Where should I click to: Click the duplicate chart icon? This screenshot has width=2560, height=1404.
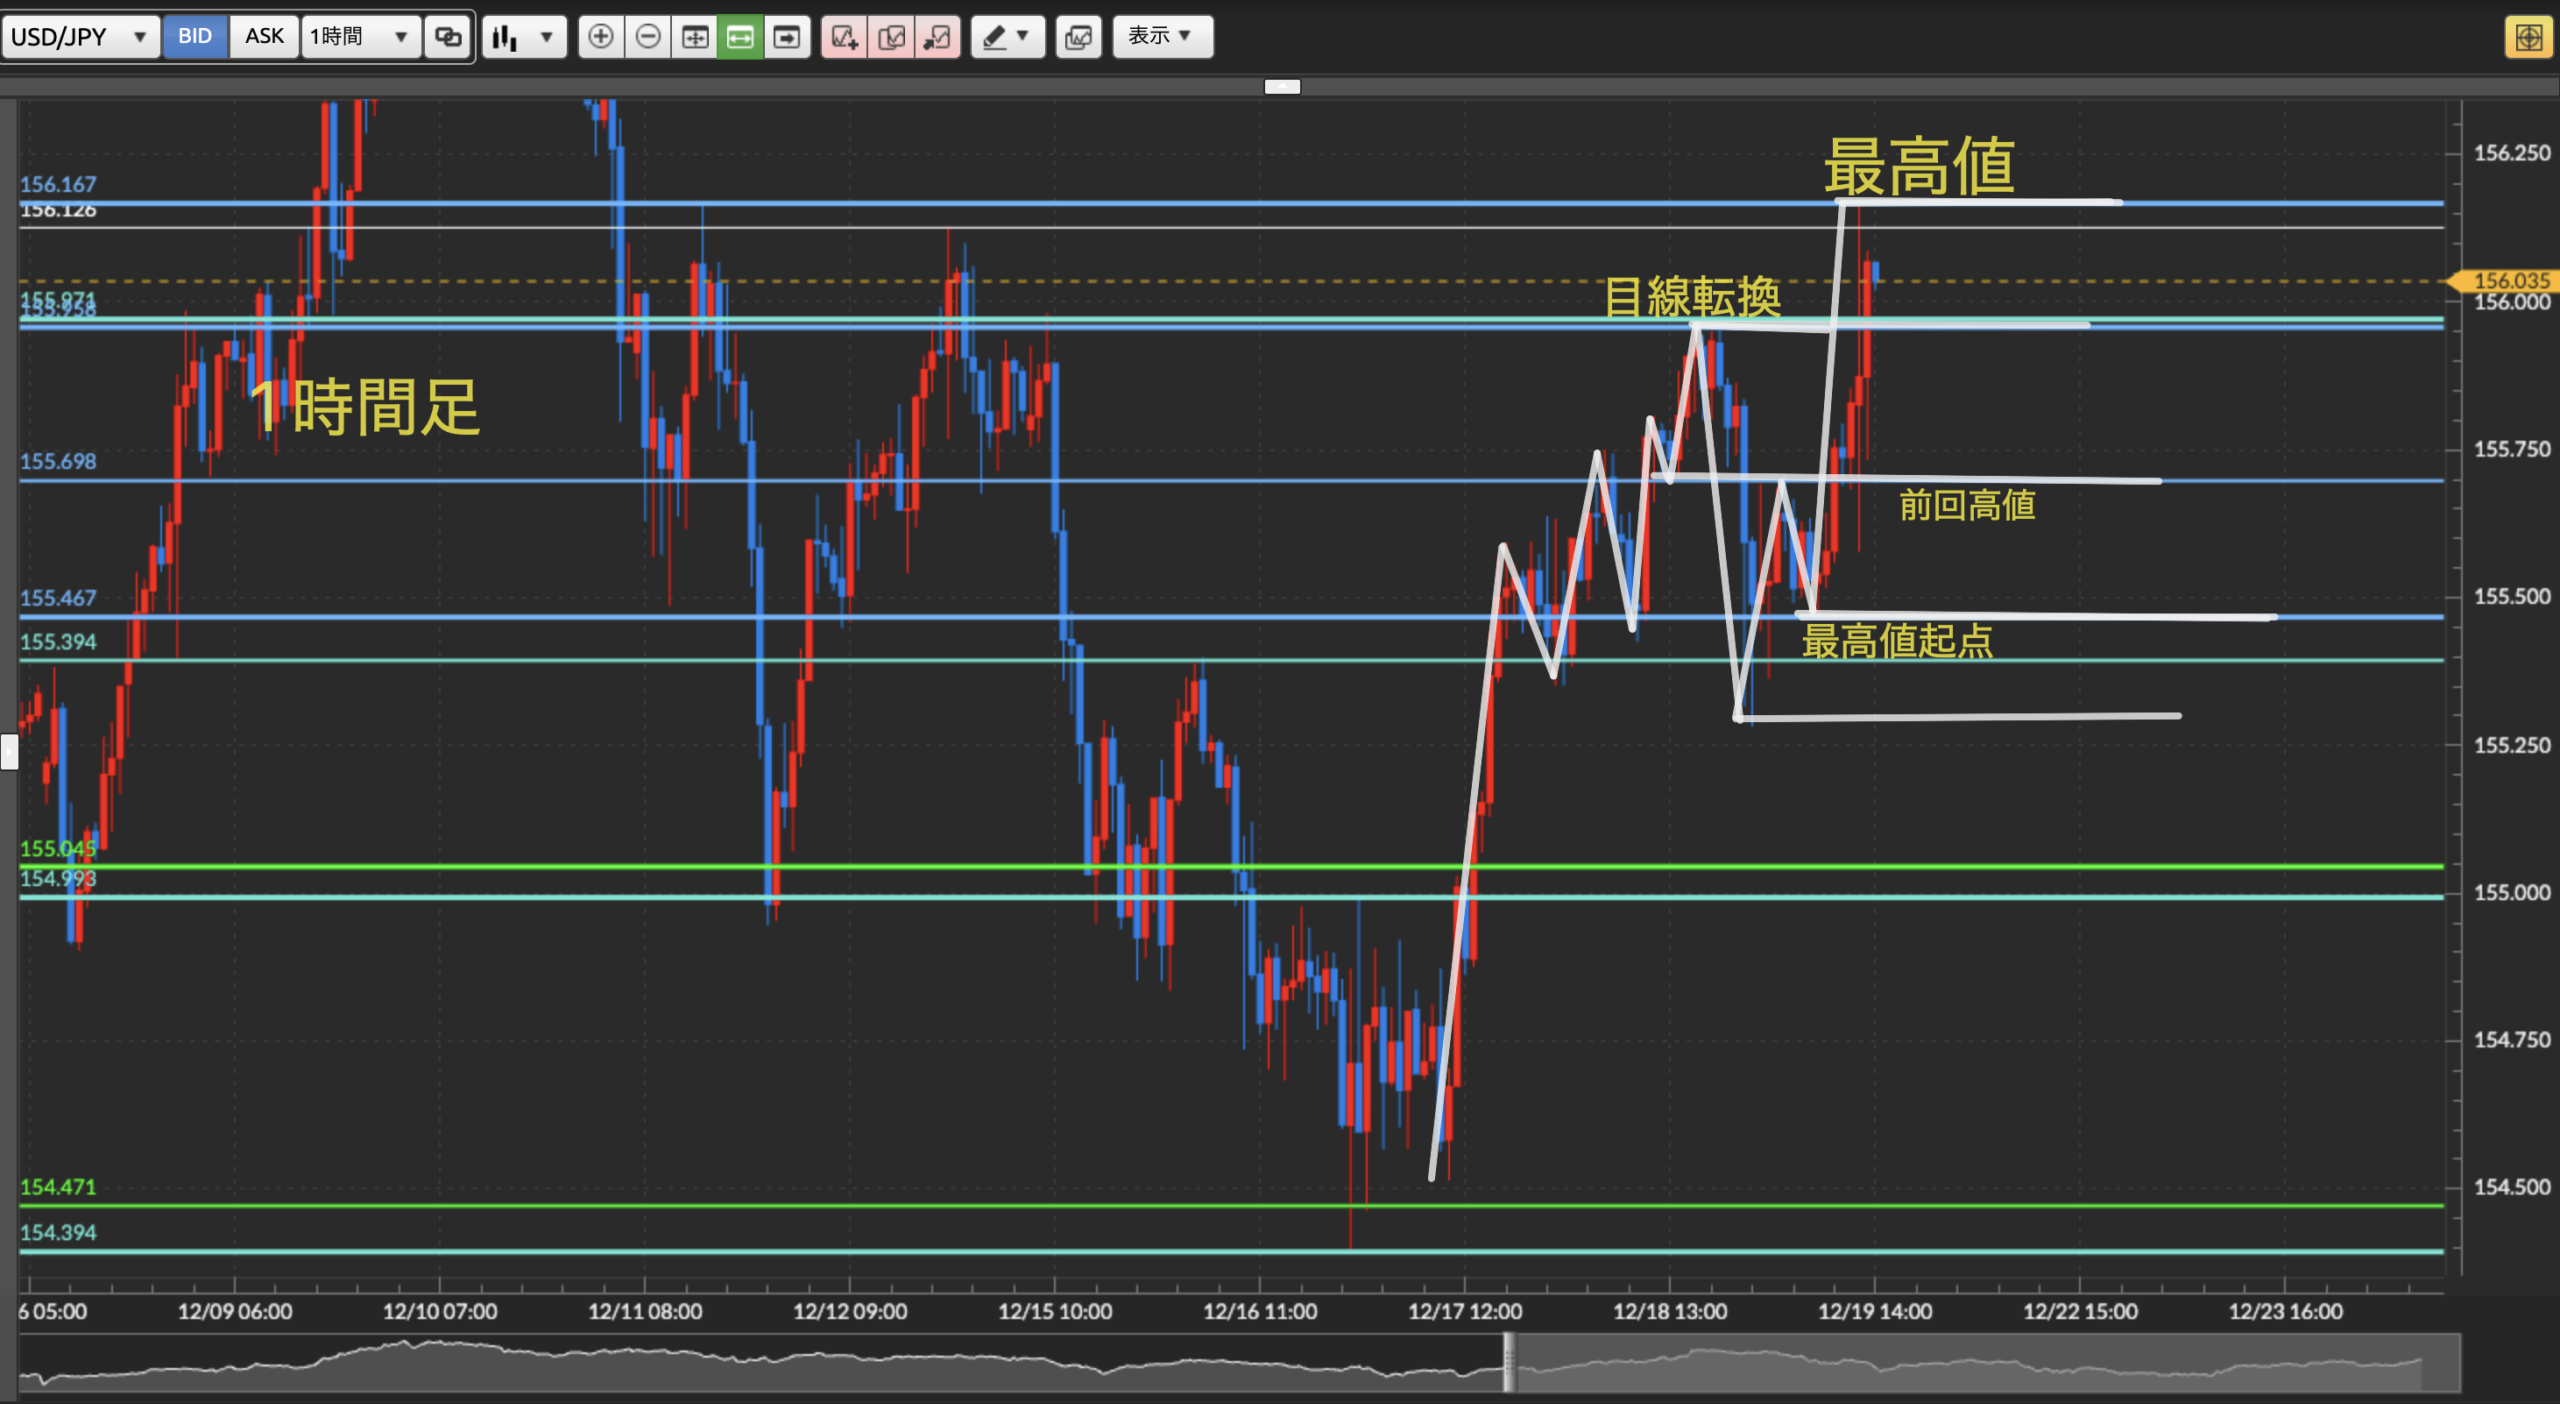click(891, 37)
